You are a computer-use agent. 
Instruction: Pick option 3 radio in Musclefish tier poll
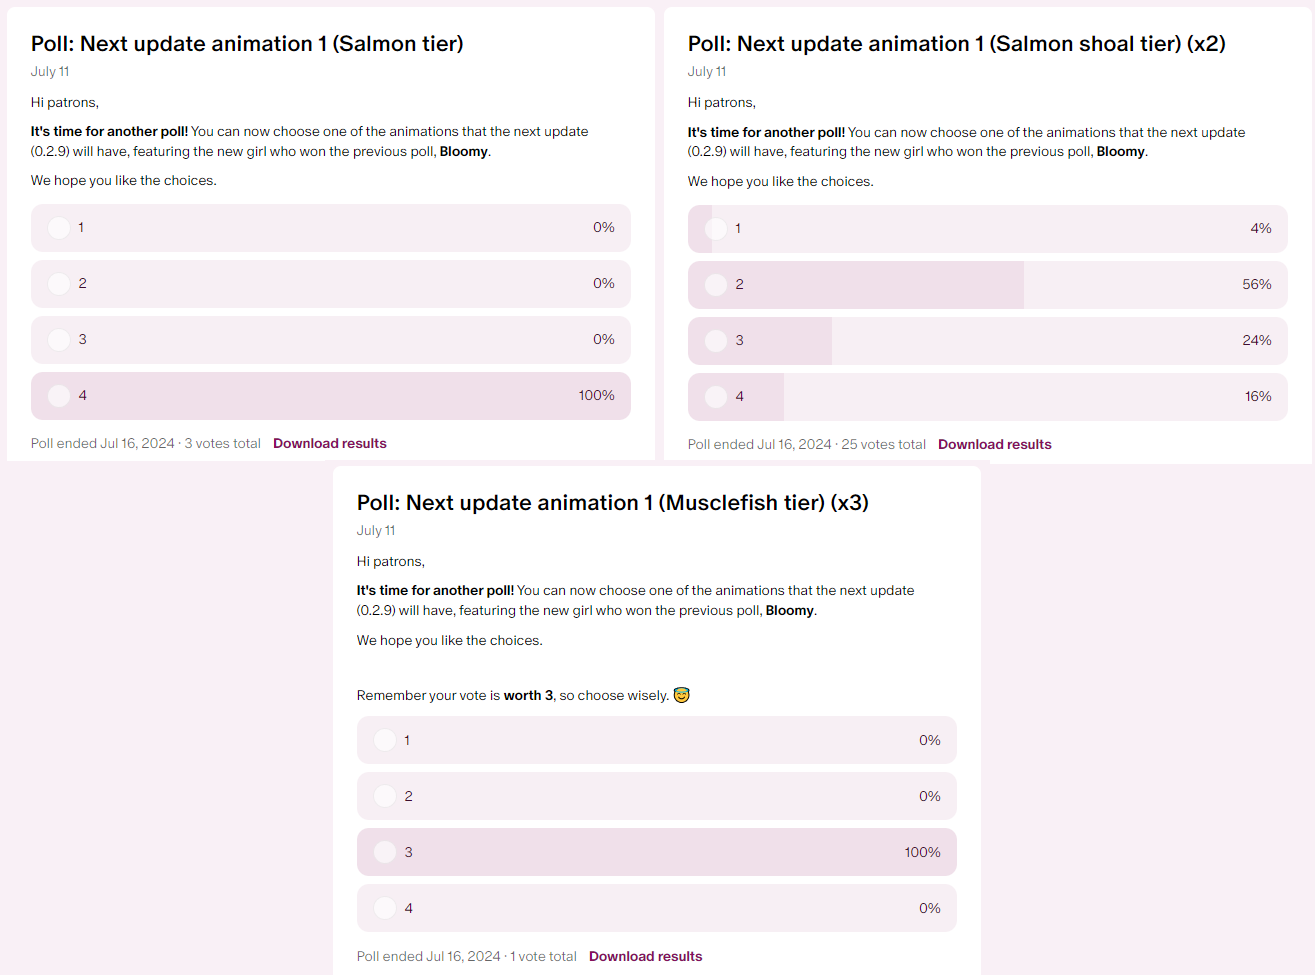385,852
